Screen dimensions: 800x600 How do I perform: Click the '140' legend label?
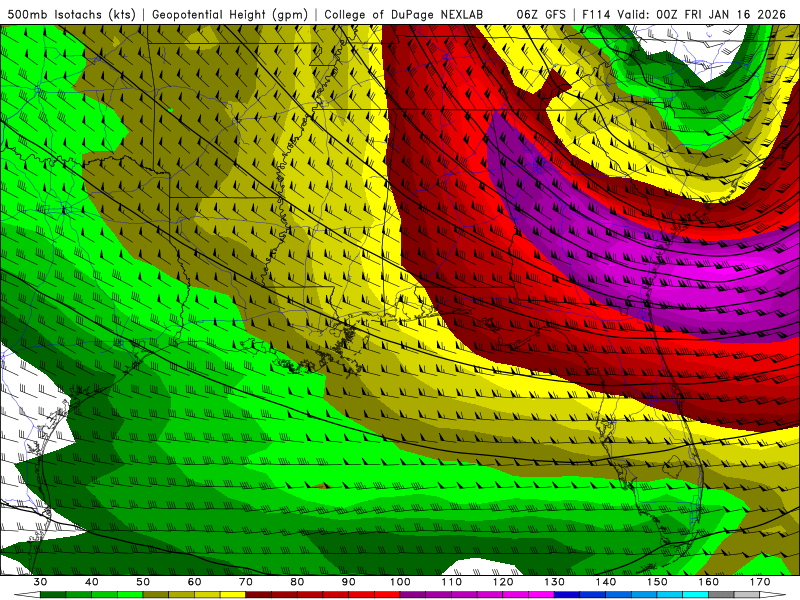click(x=606, y=582)
